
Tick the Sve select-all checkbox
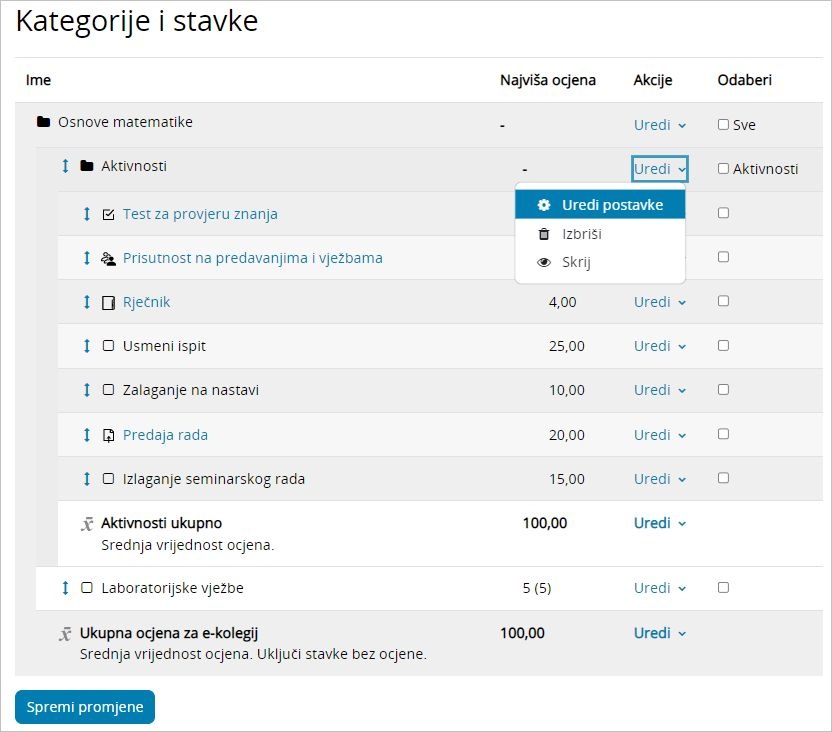pos(723,125)
